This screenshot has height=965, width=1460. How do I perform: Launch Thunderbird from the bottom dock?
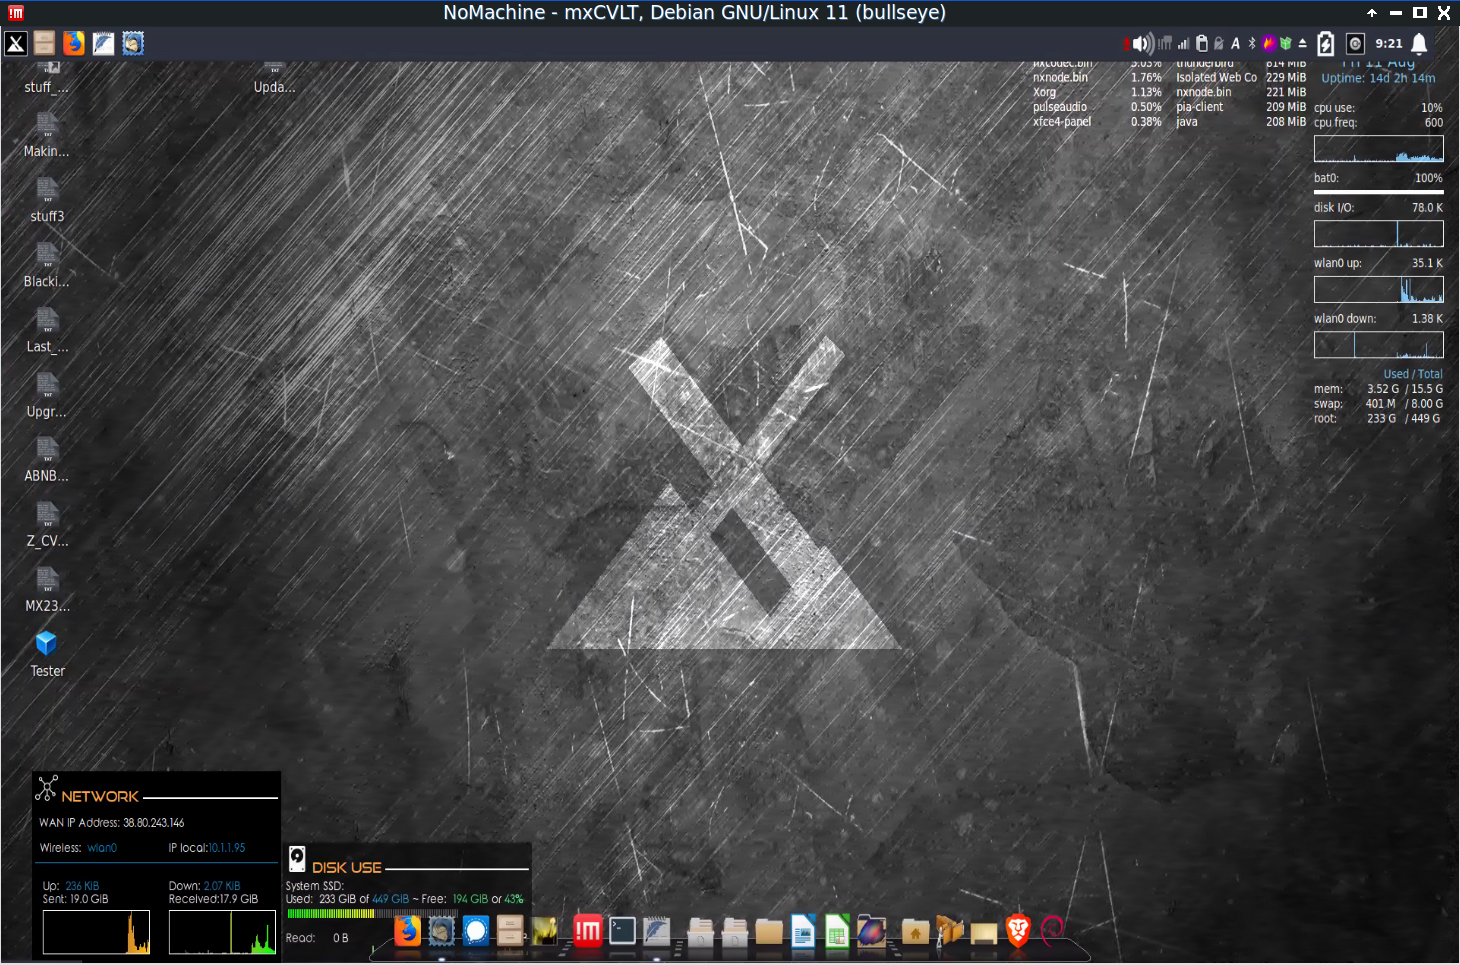point(441,932)
